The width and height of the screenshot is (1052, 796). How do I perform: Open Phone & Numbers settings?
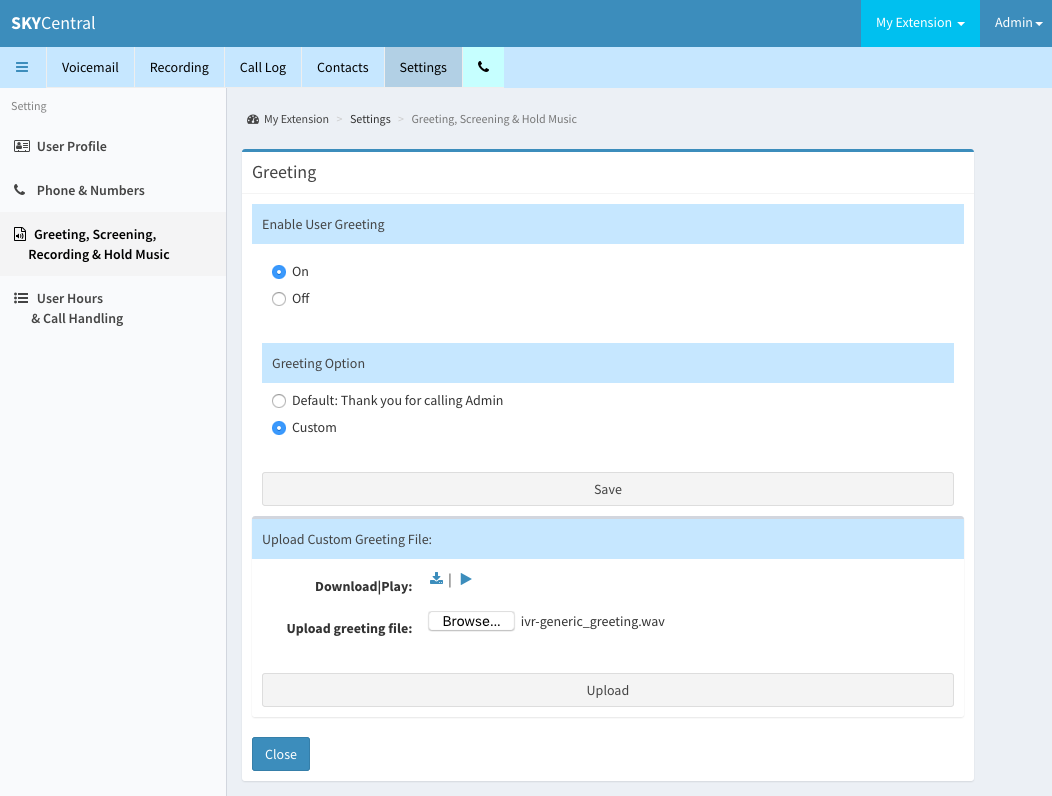(x=113, y=191)
